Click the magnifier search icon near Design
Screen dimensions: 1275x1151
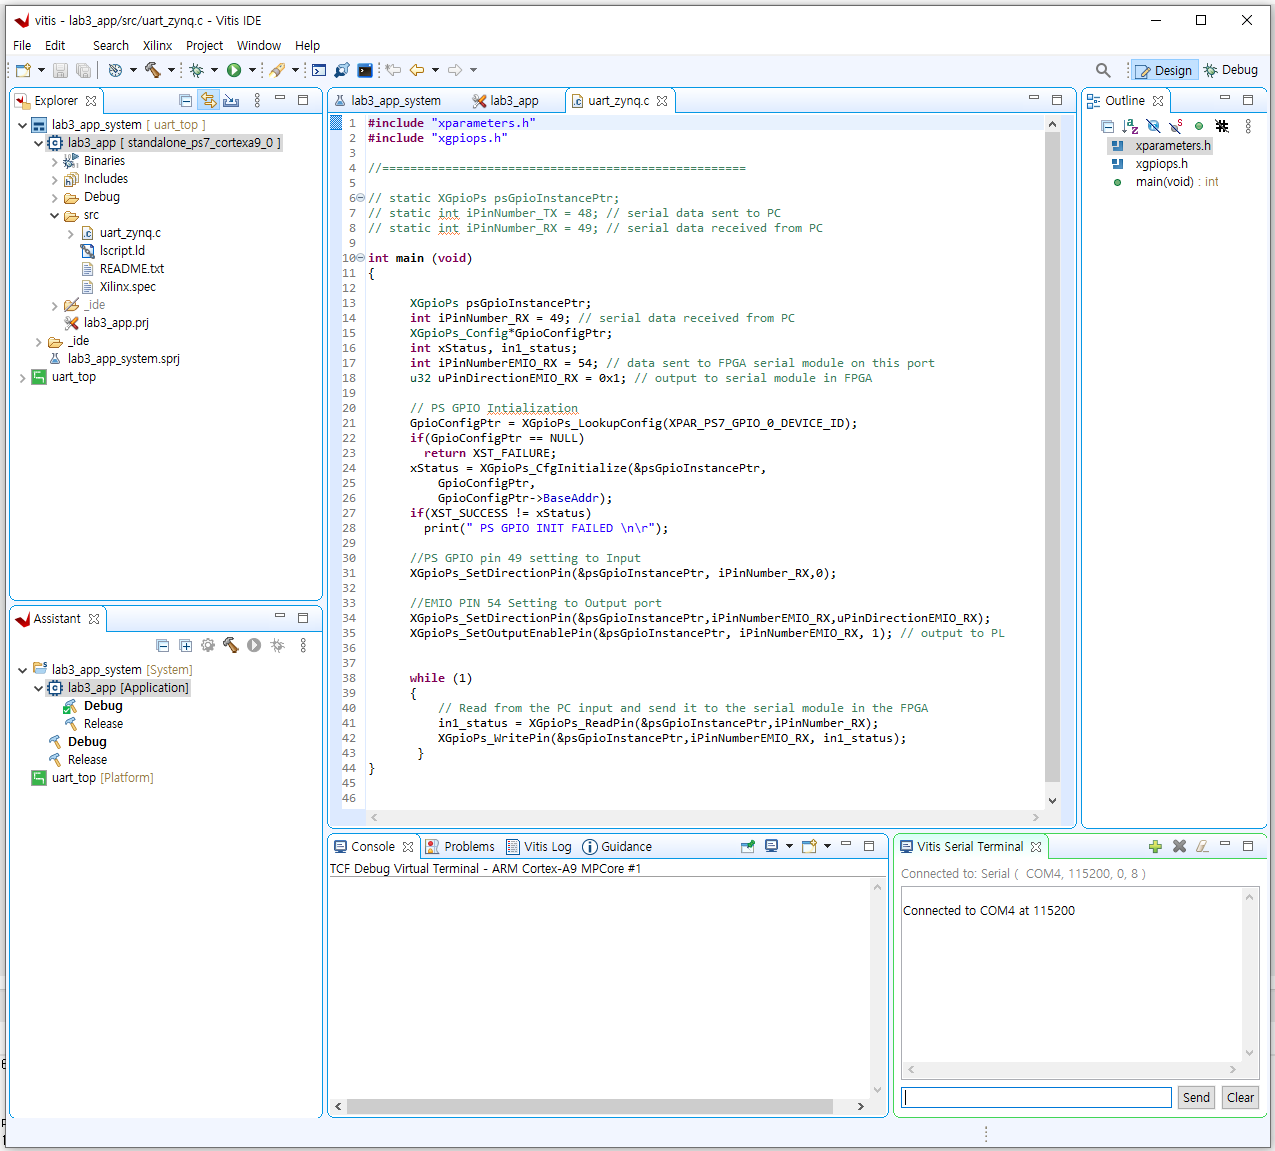tap(1103, 70)
